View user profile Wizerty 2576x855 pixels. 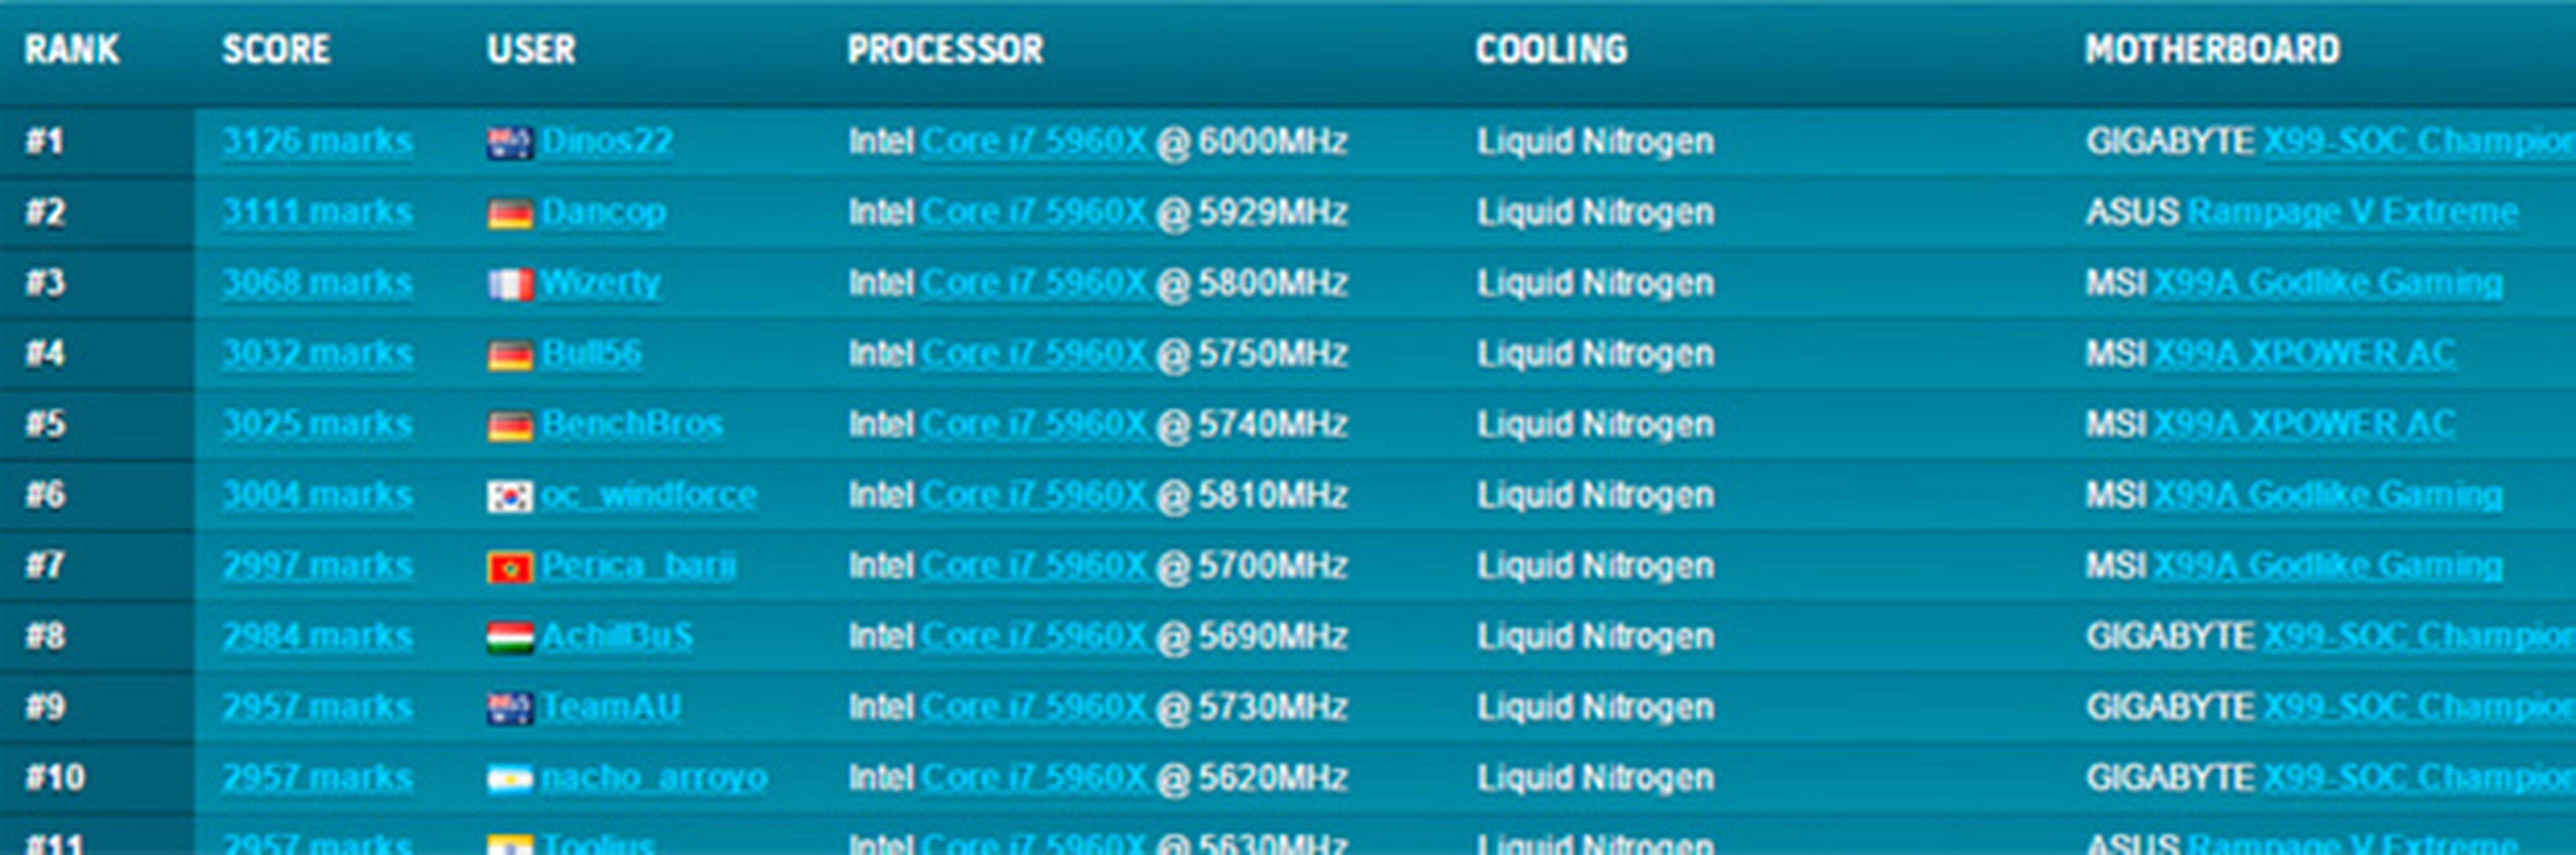pyautogui.click(x=600, y=283)
